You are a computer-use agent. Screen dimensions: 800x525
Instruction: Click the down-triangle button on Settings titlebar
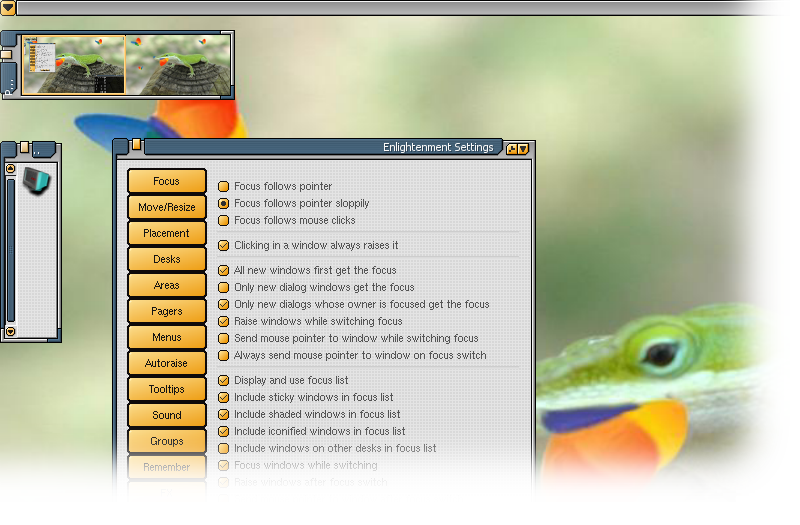point(523,149)
